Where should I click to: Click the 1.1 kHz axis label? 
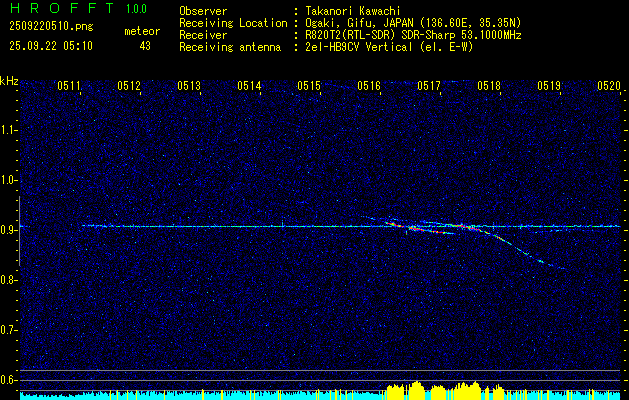click(7, 130)
